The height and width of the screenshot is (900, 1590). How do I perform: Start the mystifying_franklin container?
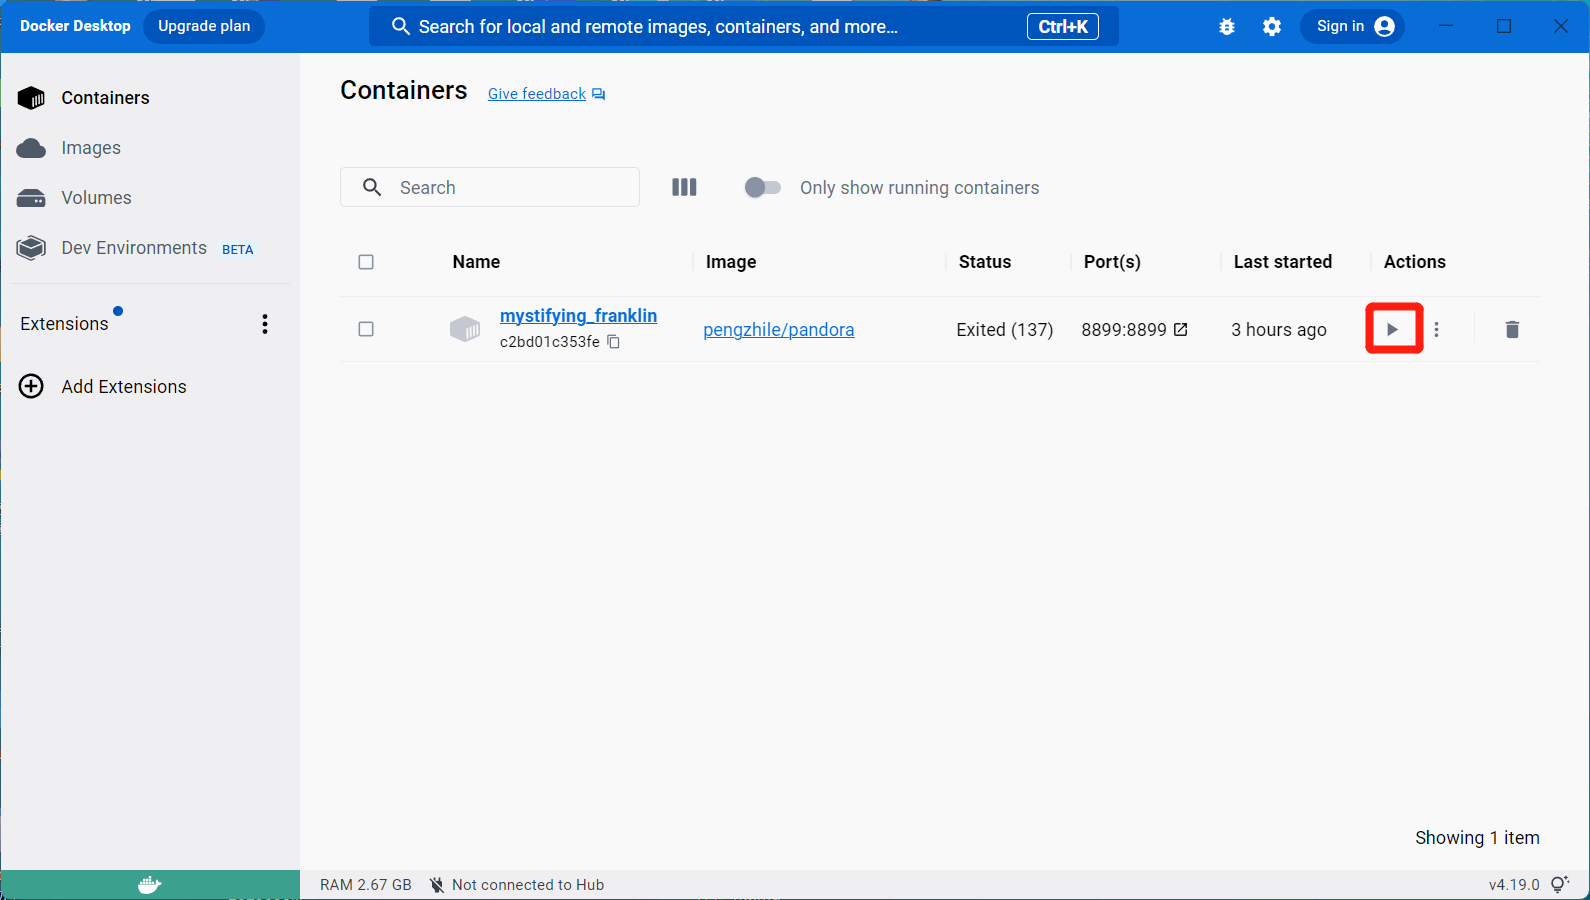coord(1393,329)
